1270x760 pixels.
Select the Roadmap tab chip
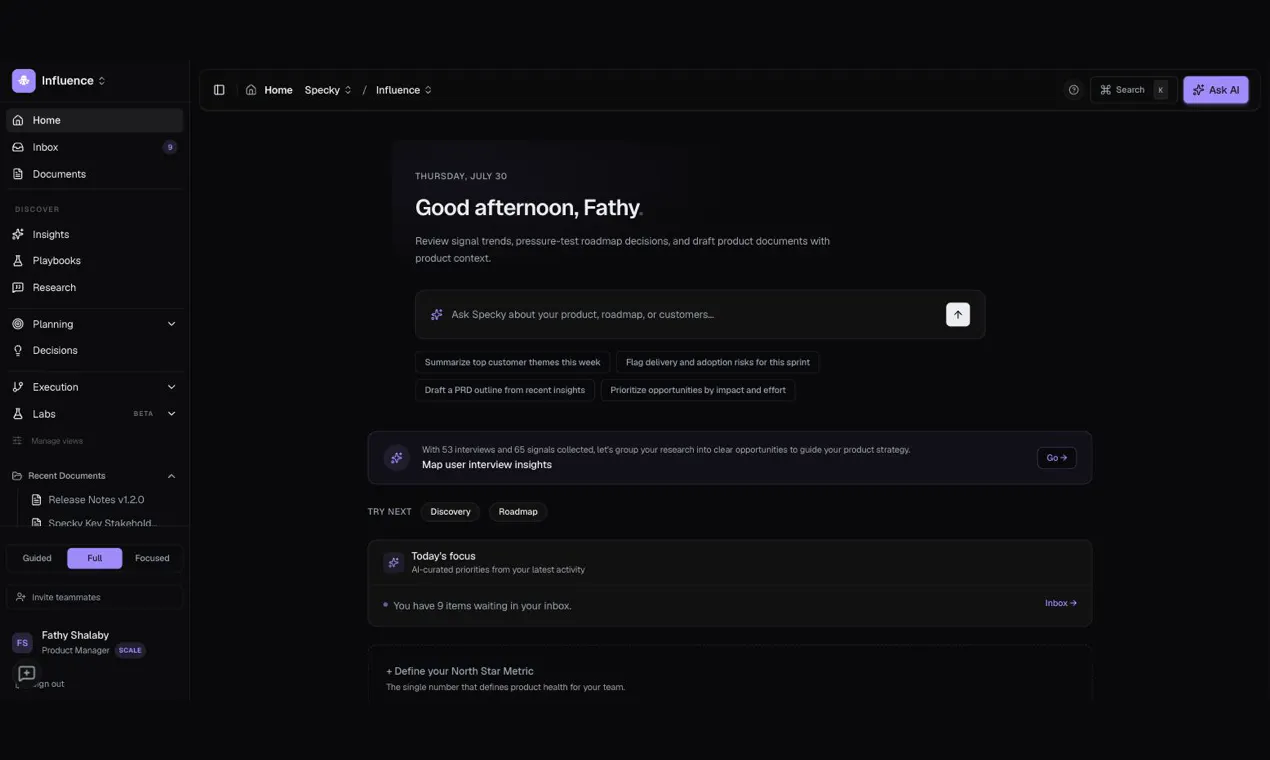(x=518, y=512)
